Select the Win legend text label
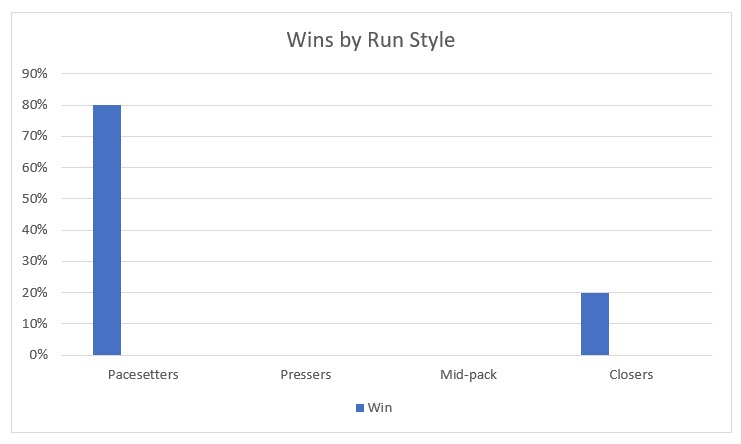The image size is (741, 444). (x=380, y=408)
